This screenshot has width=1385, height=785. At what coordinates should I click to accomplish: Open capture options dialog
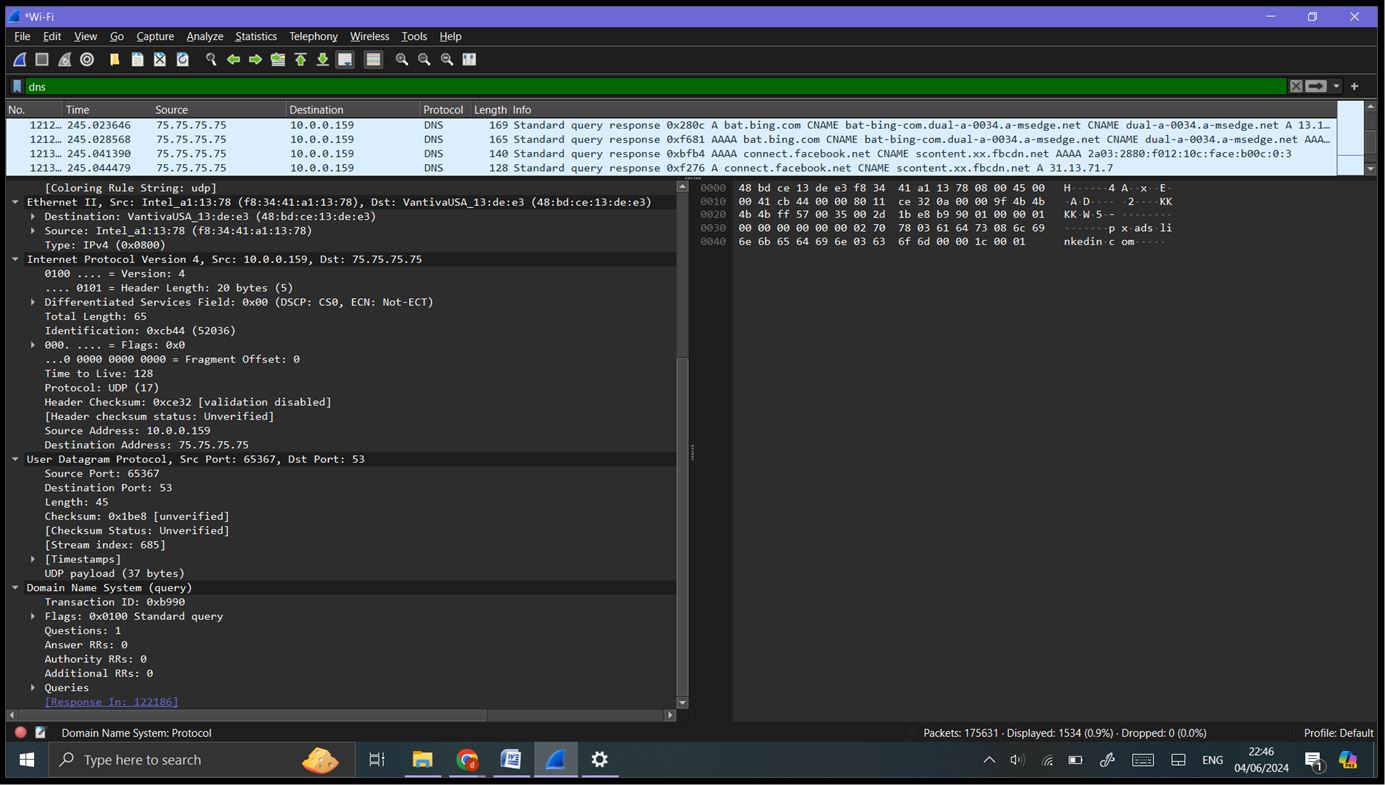[x=87, y=59]
